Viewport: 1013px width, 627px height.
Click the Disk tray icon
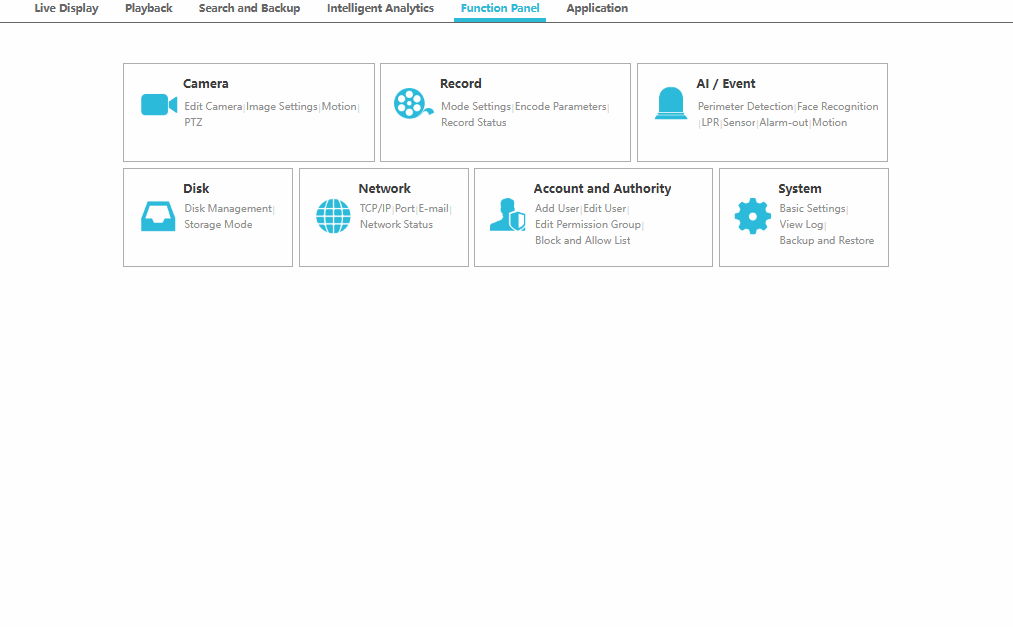pos(158,216)
